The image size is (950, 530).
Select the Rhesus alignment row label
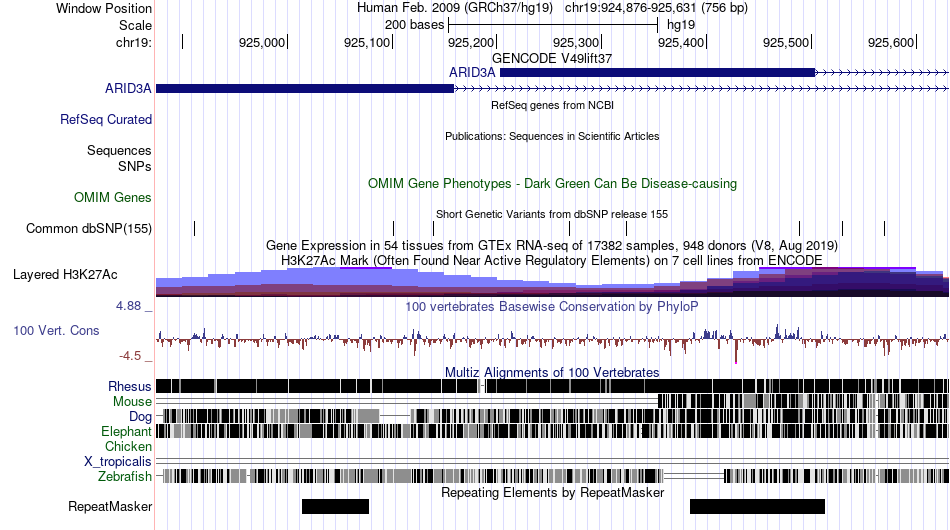[x=130, y=386]
